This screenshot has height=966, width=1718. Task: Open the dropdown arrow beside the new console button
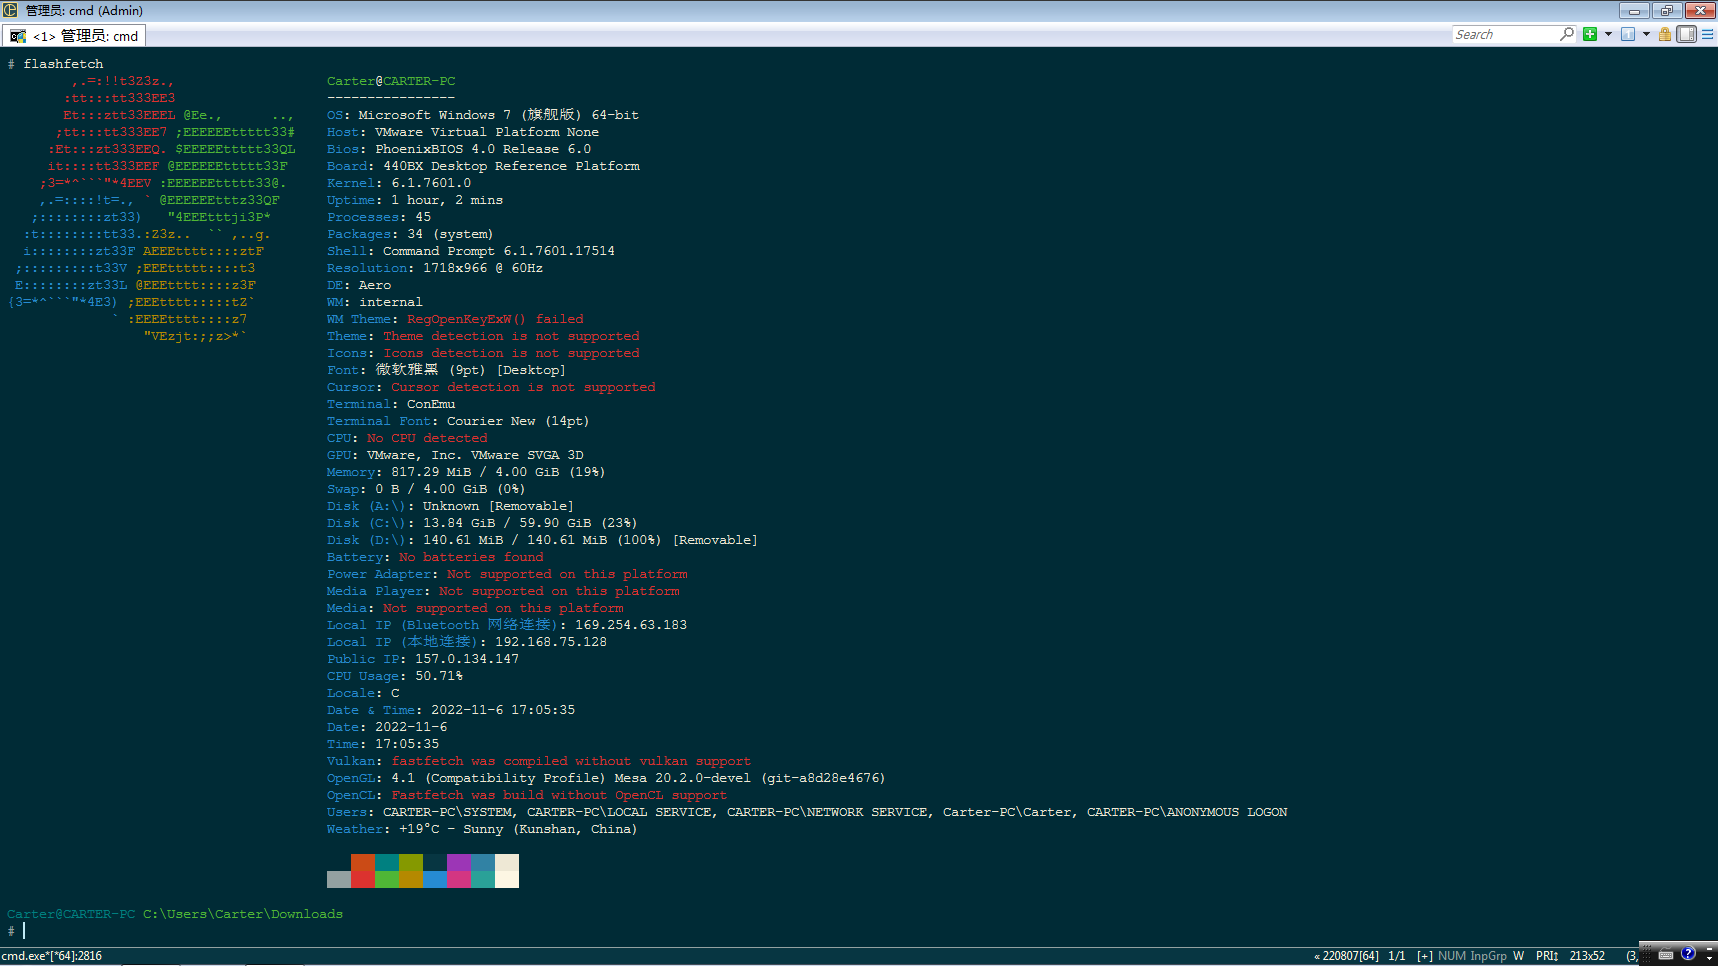click(1608, 34)
